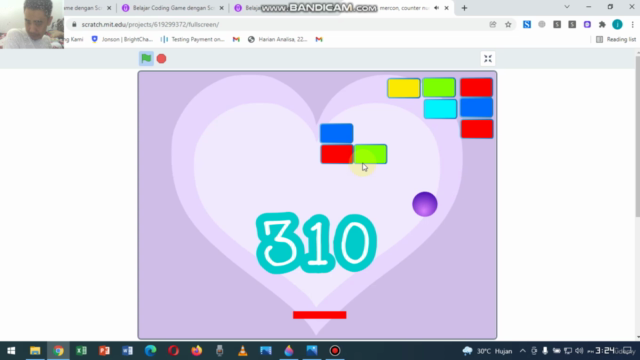Open the Extensions puzzle piece menu
The image size is (640, 360).
click(602, 24)
